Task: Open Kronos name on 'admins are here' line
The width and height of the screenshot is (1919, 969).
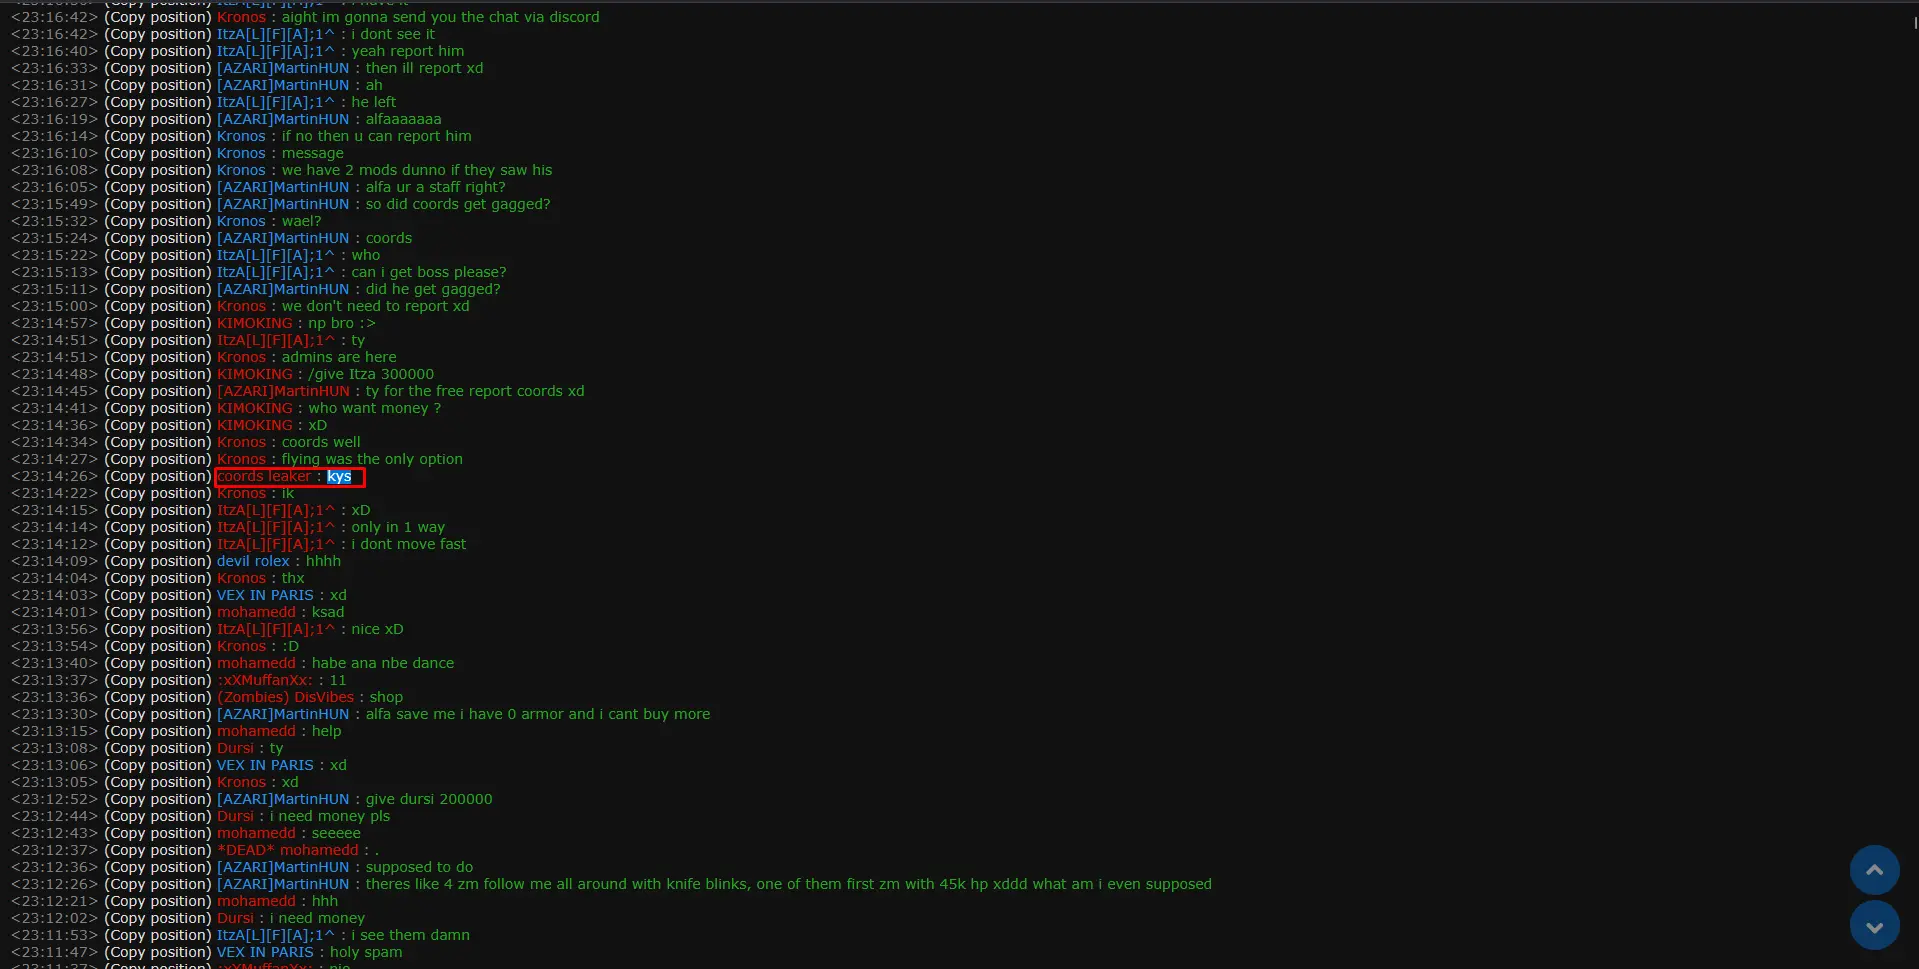Action: coord(242,357)
